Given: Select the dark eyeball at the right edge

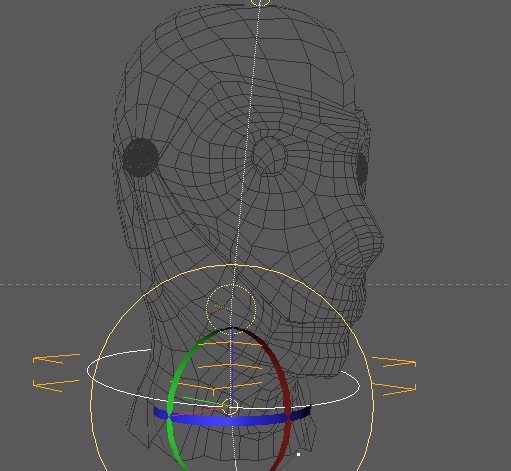Looking at the screenshot, I should pos(362,168).
